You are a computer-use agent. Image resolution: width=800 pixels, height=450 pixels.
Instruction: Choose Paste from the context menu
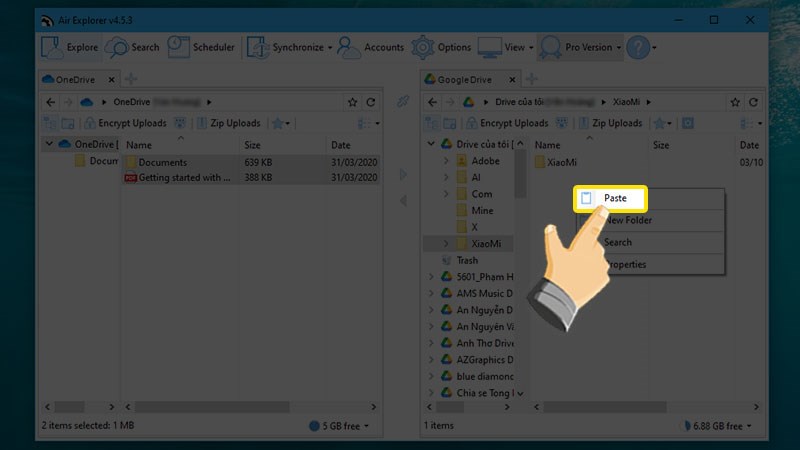610,198
